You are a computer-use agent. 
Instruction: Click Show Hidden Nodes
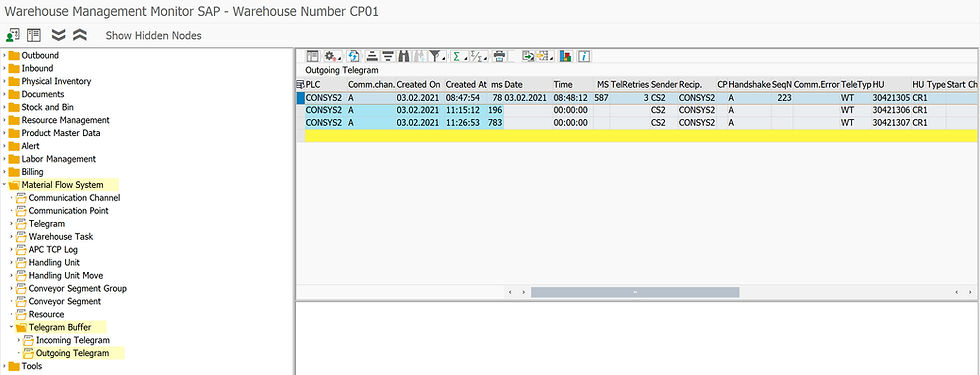click(x=153, y=36)
